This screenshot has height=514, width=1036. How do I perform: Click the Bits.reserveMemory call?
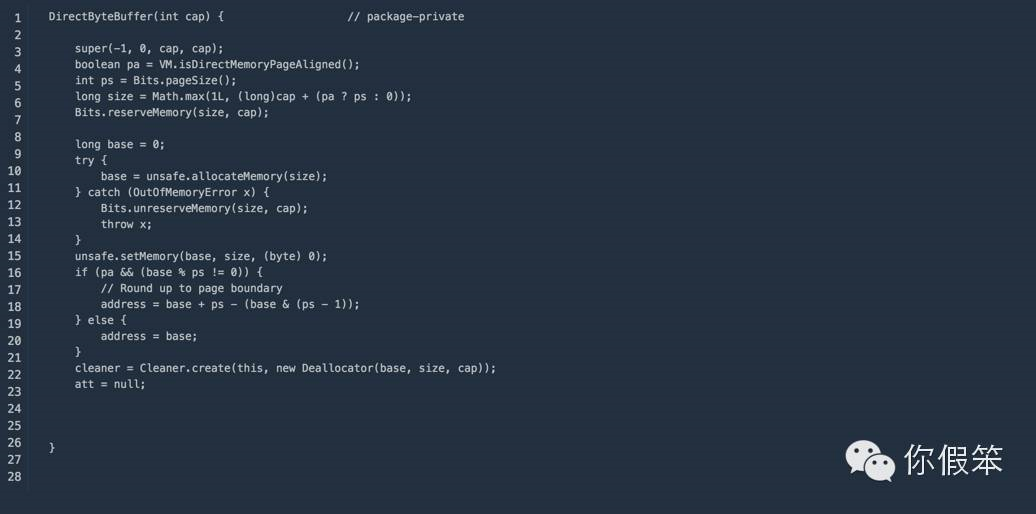point(172,112)
